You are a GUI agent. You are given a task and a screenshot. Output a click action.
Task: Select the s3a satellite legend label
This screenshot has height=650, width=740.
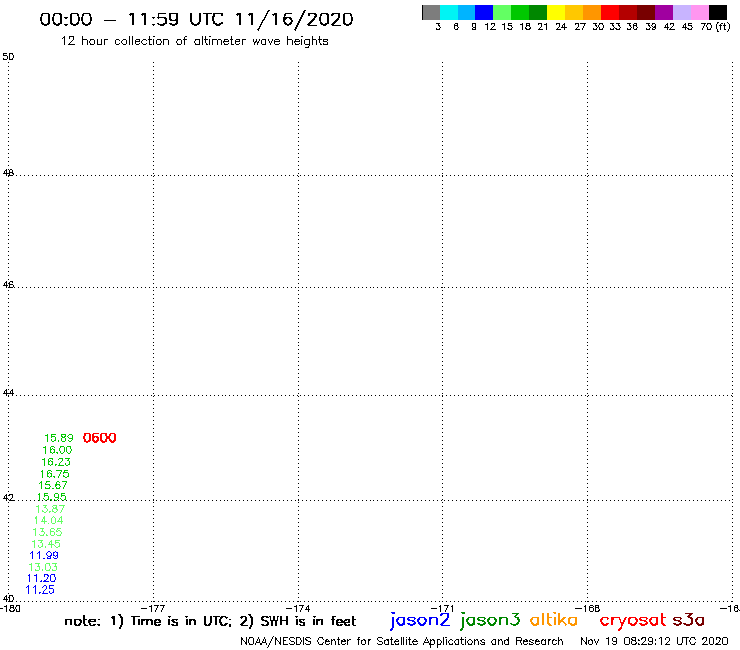(x=689, y=620)
